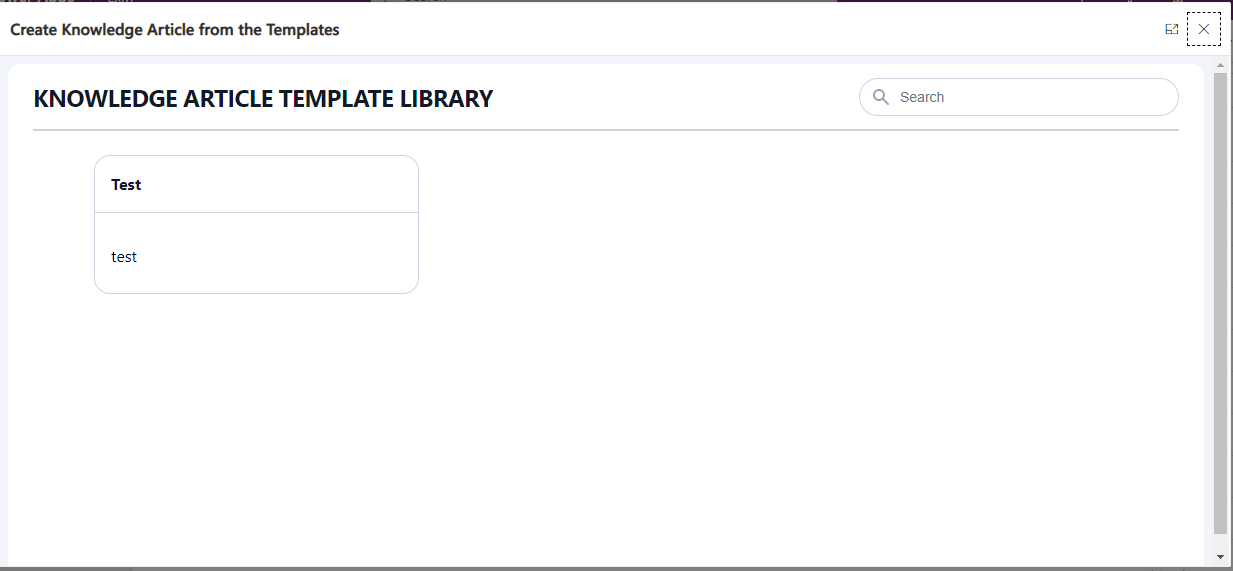The width and height of the screenshot is (1233, 571).
Task: Close the Create Knowledge Article dialog
Action: (x=1203, y=29)
